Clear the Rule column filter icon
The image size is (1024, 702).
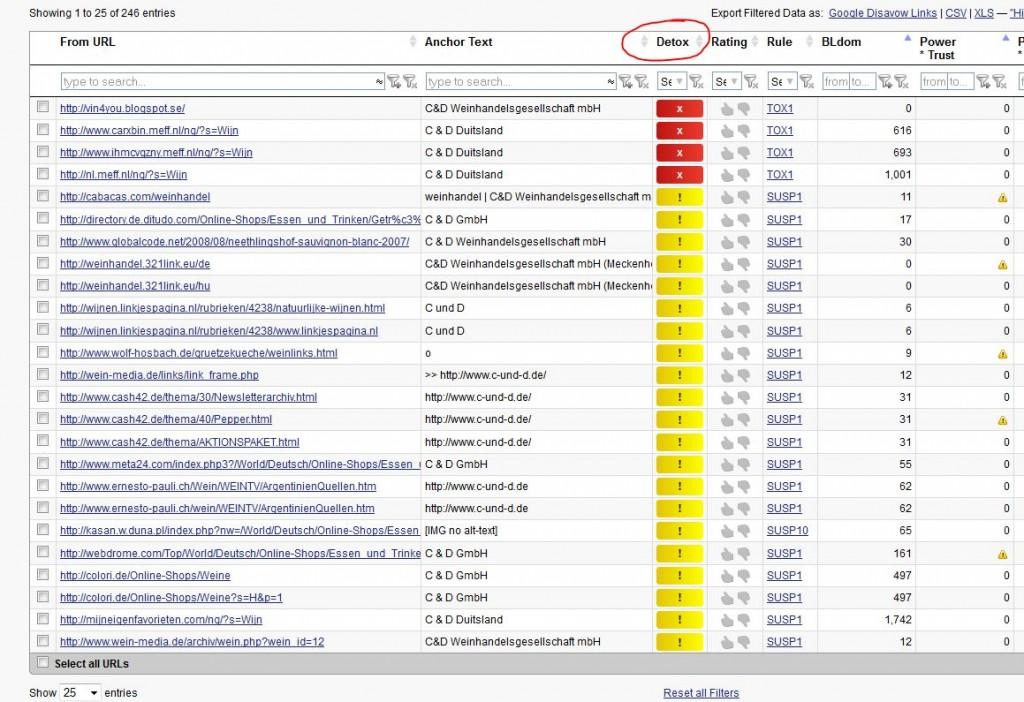click(807, 82)
